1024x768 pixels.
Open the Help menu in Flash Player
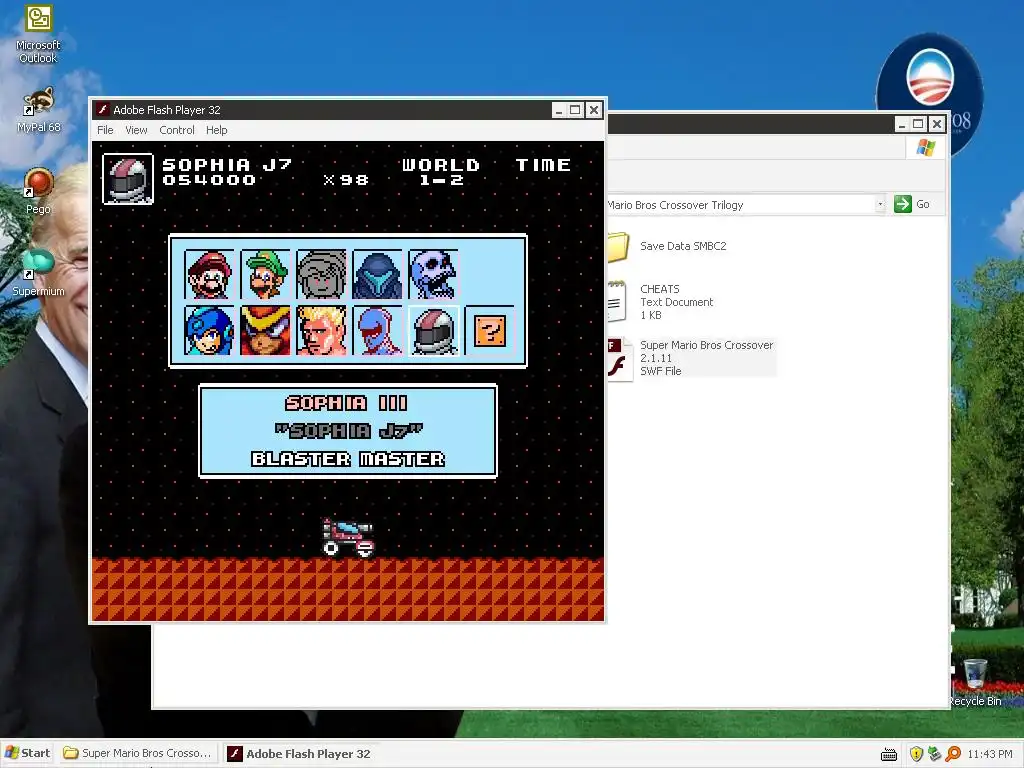(217, 130)
